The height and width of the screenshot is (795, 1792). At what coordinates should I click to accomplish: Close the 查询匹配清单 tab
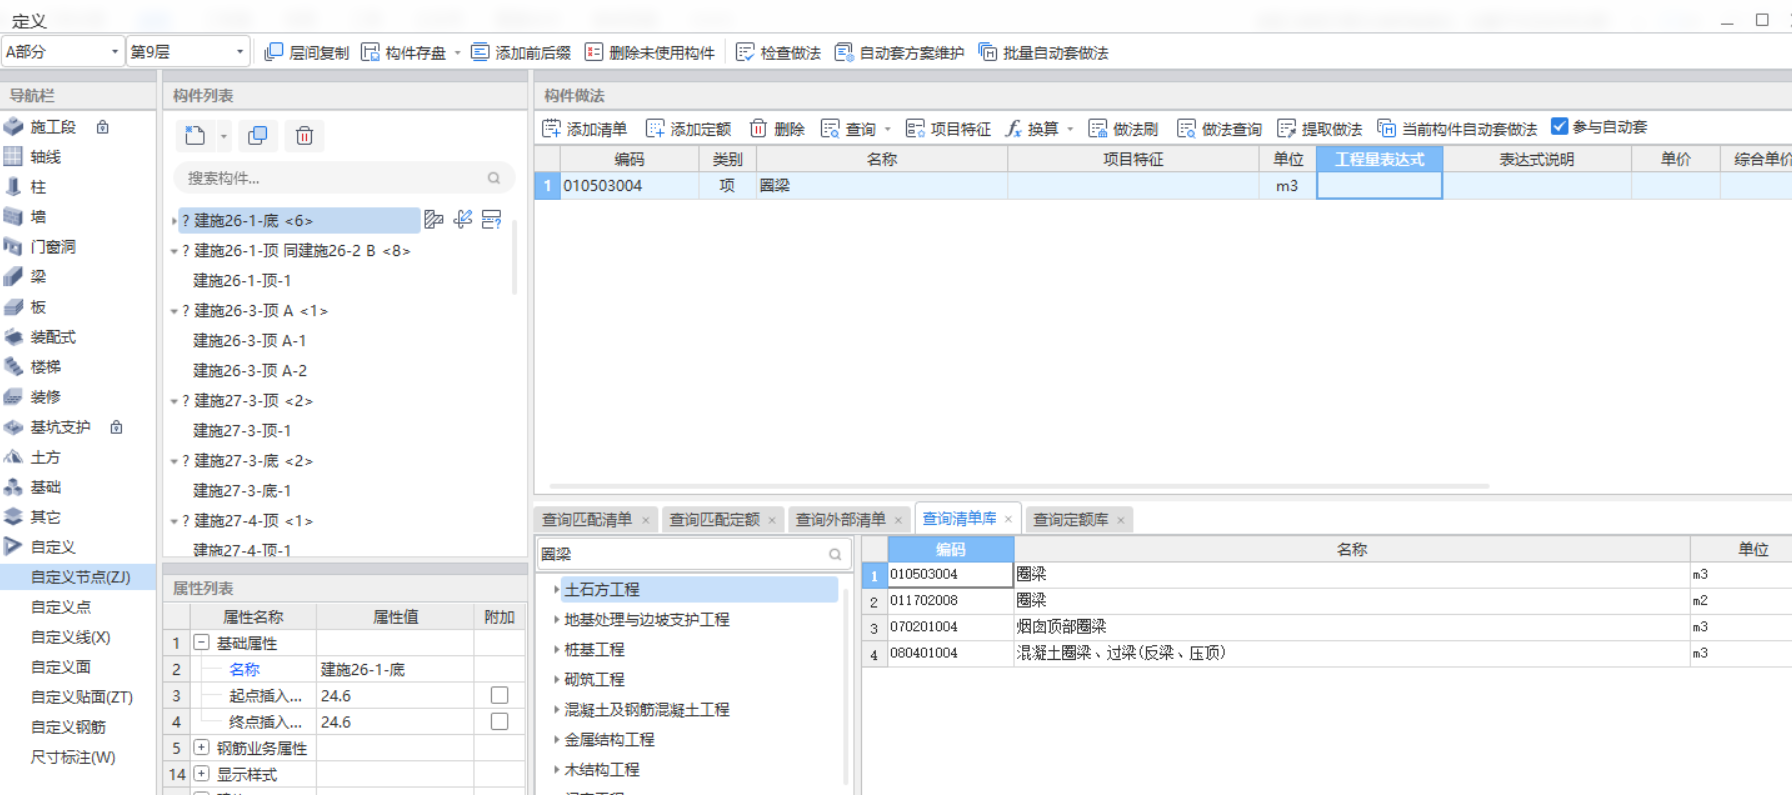[646, 520]
